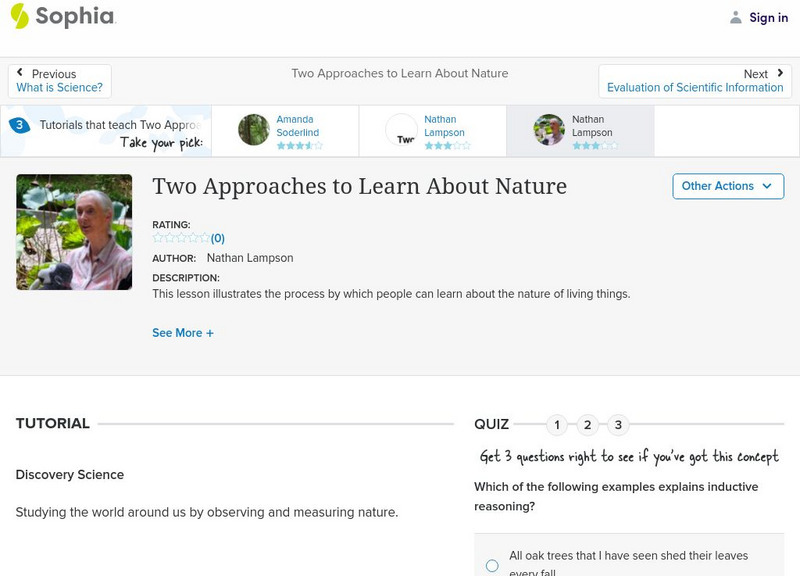
Task: Open Amanda Soderlind's avatar picture
Action: pyautogui.click(x=253, y=130)
